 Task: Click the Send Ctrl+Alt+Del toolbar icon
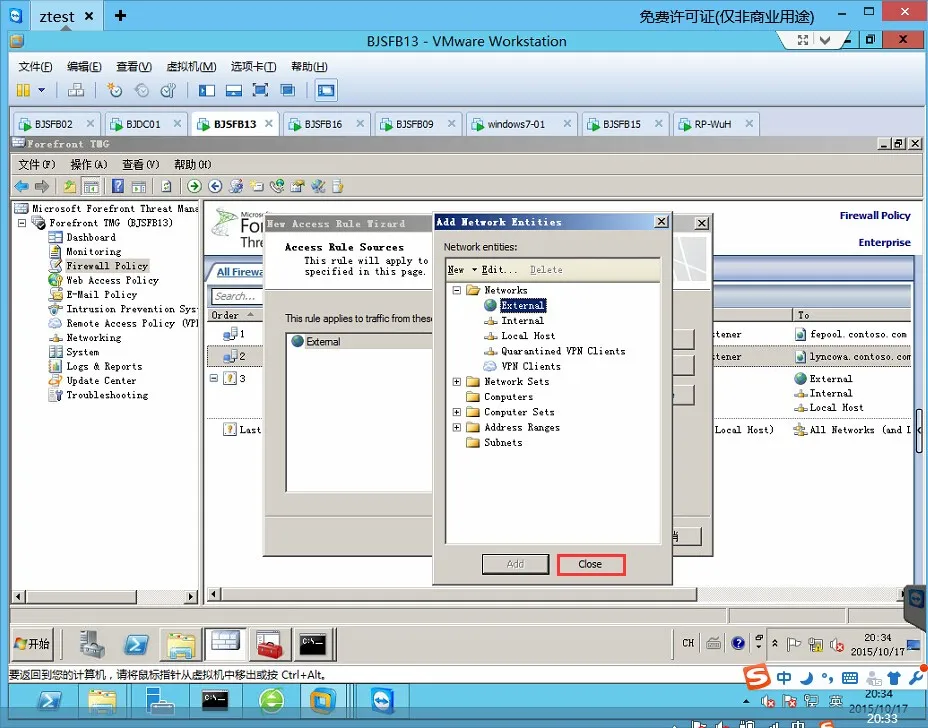pos(76,90)
